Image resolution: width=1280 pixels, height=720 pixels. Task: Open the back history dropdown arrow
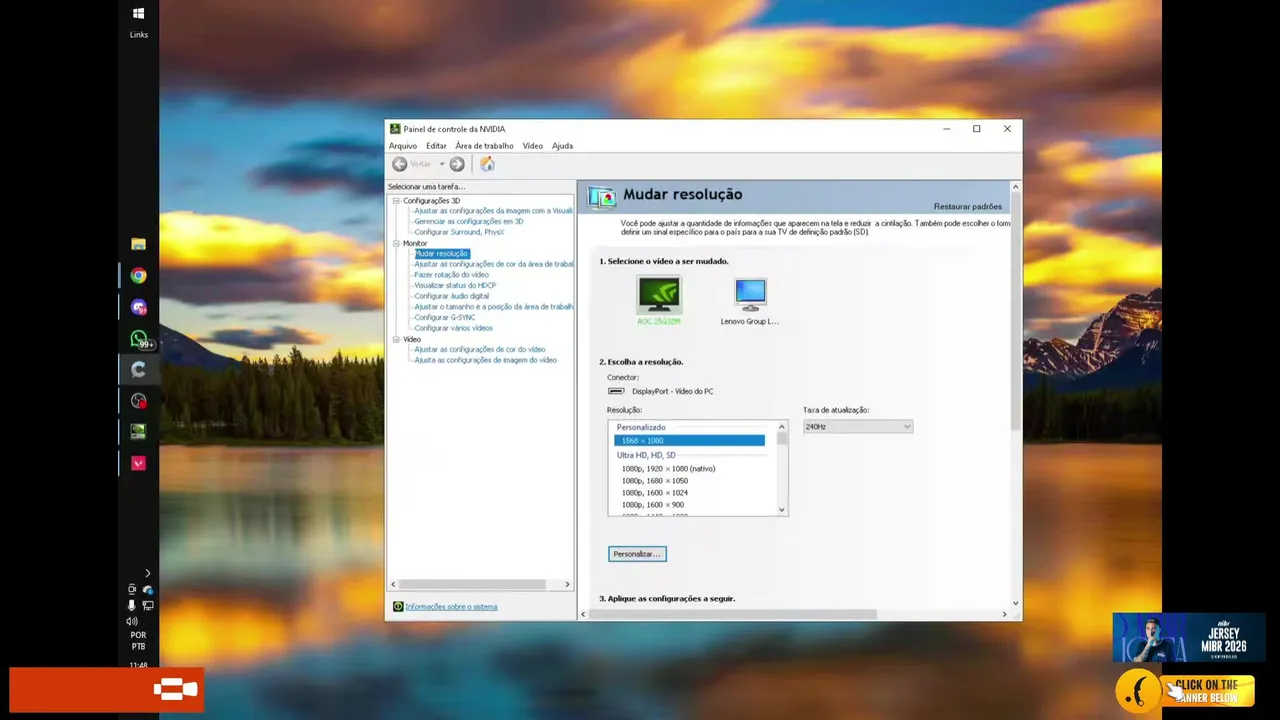pos(441,164)
